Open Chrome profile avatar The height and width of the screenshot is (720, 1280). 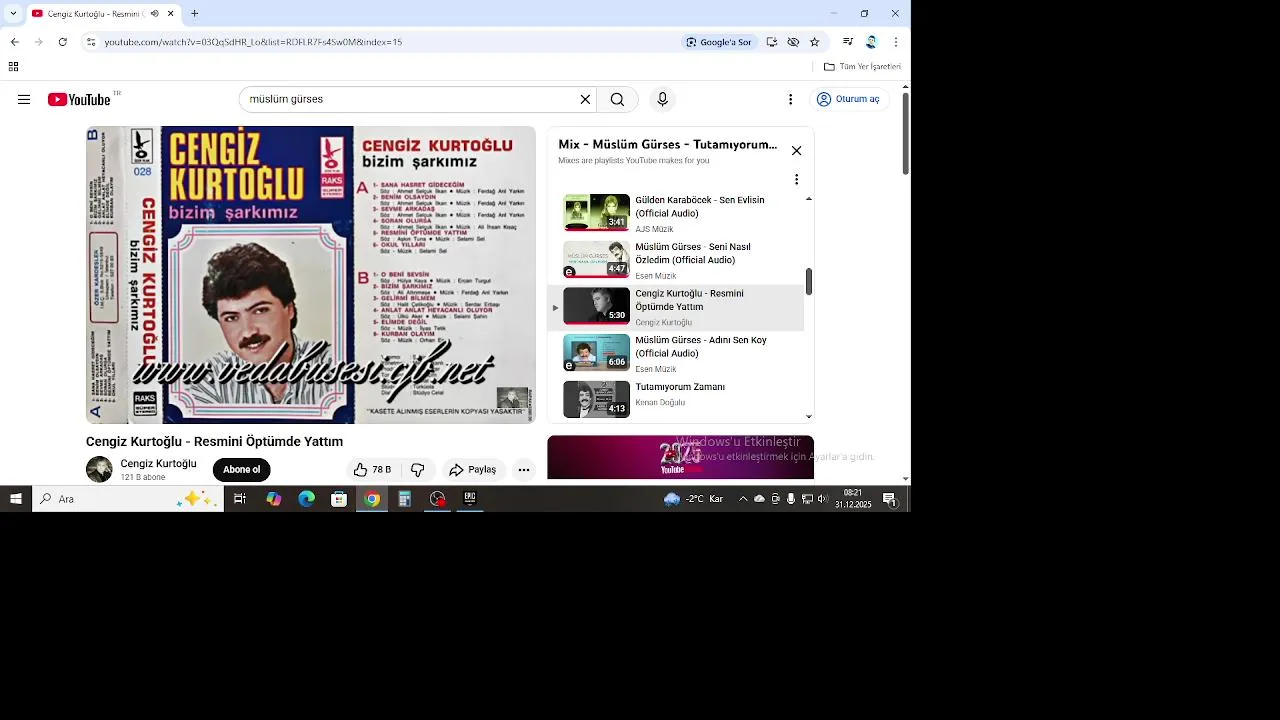point(871,42)
